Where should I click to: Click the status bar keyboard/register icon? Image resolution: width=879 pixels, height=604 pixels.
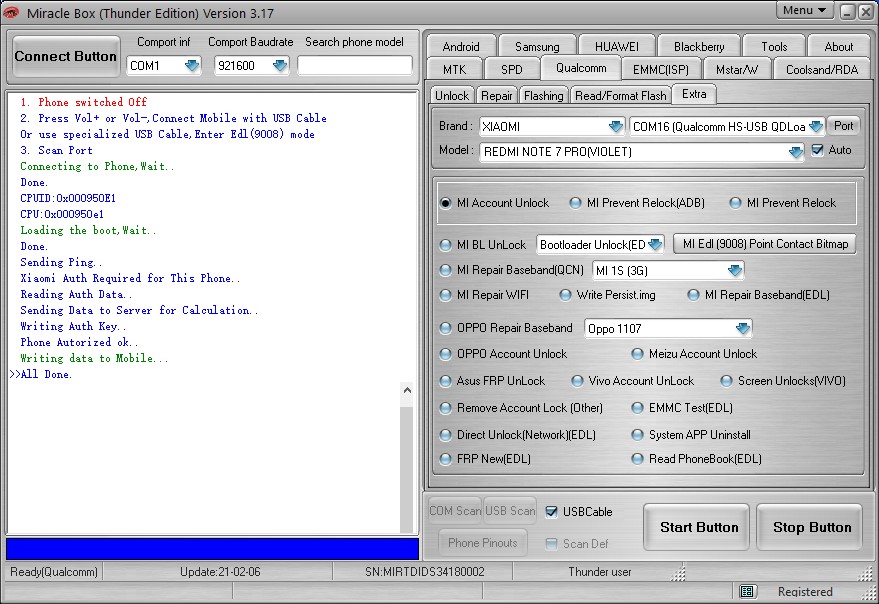click(746, 591)
